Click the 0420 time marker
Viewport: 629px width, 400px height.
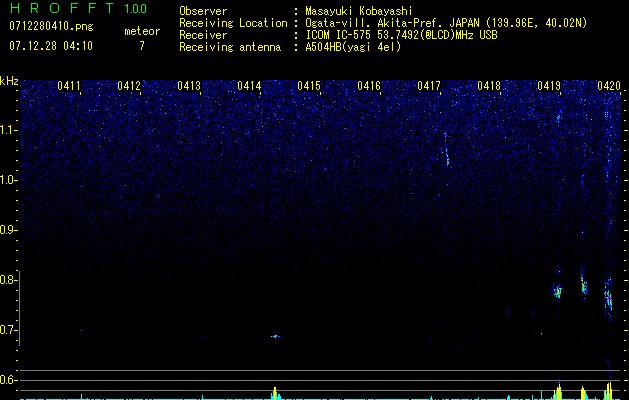[609, 85]
